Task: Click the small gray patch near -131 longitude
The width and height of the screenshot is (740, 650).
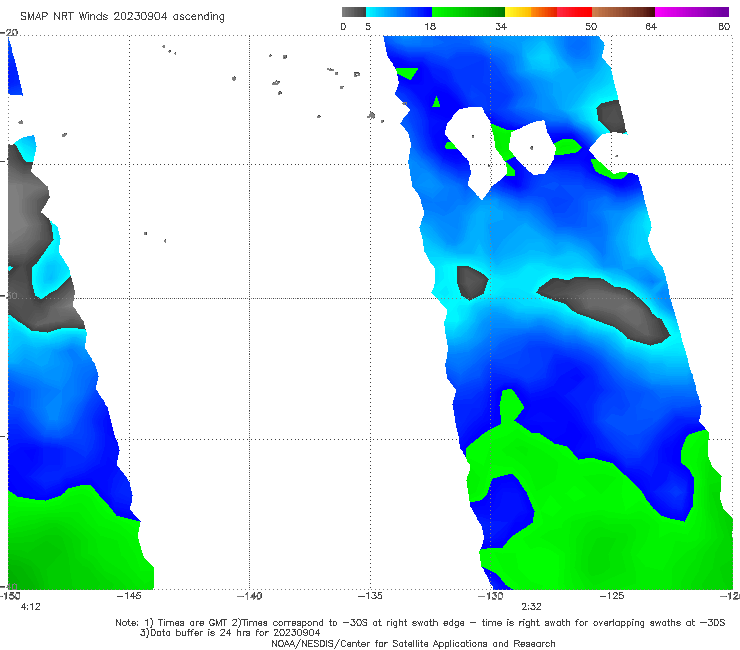Action: point(471,282)
